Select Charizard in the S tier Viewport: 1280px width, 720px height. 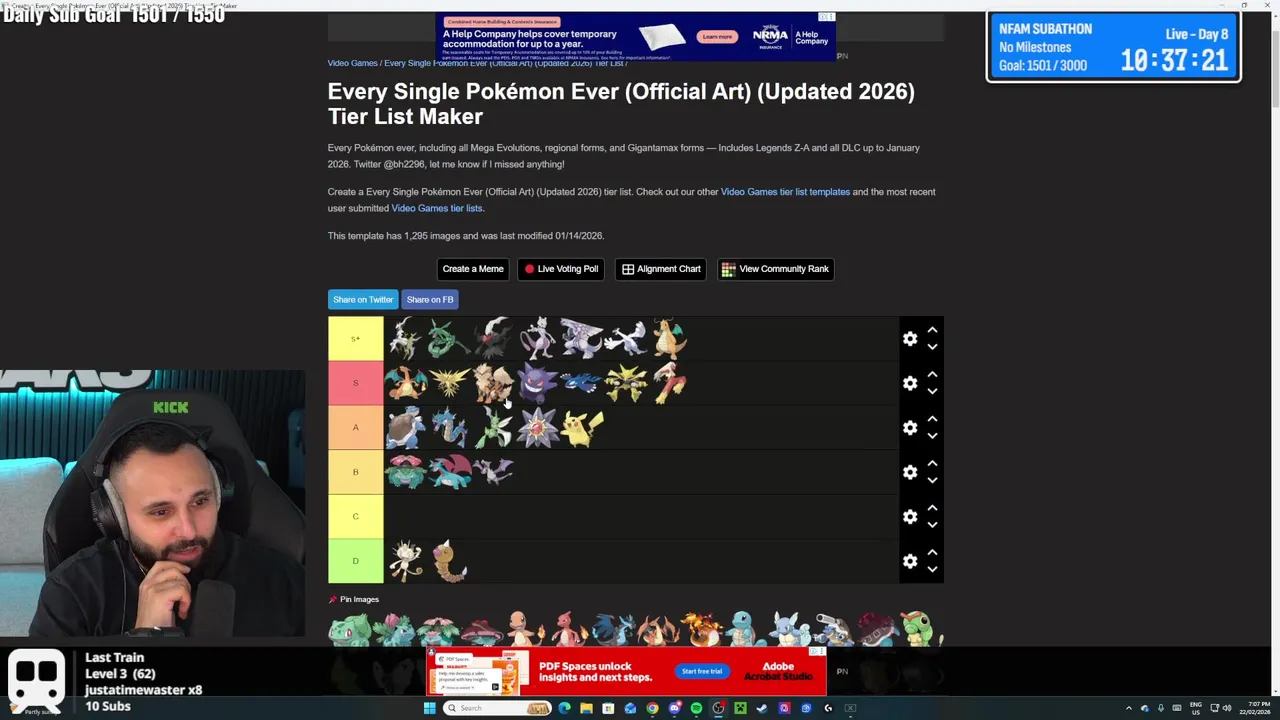coord(405,383)
